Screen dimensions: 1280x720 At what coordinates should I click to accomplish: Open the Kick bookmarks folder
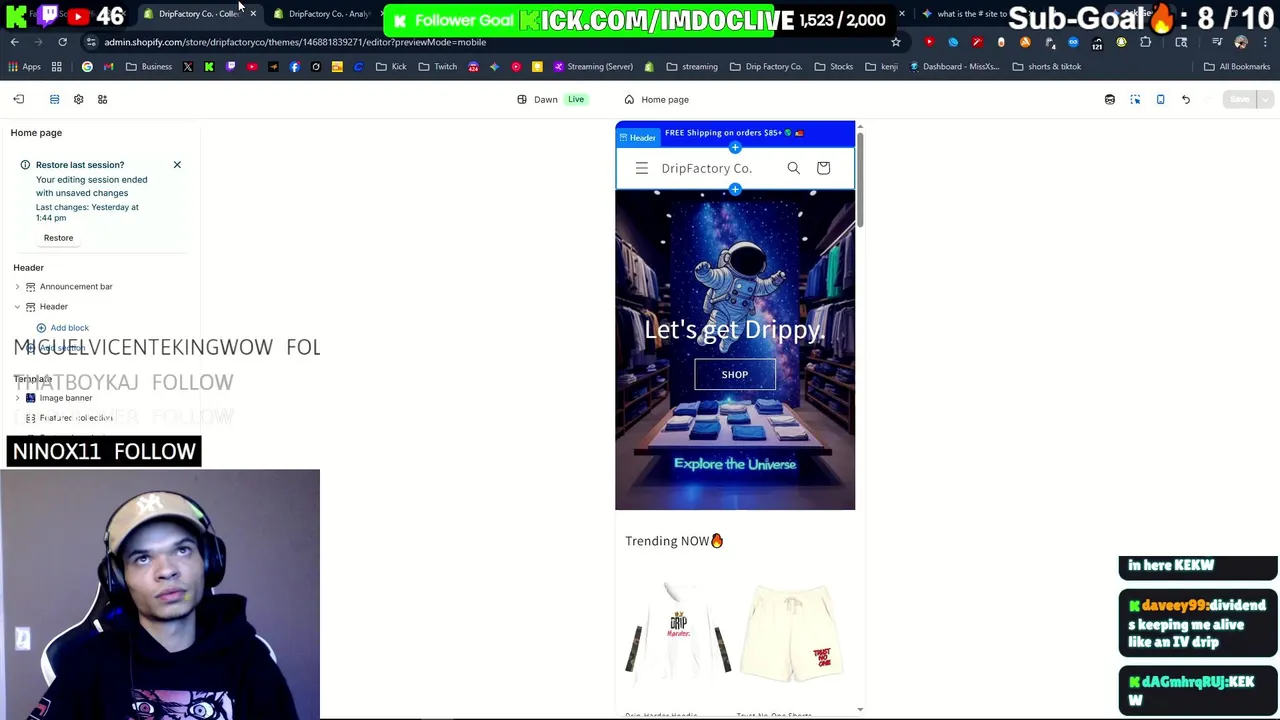(x=391, y=67)
